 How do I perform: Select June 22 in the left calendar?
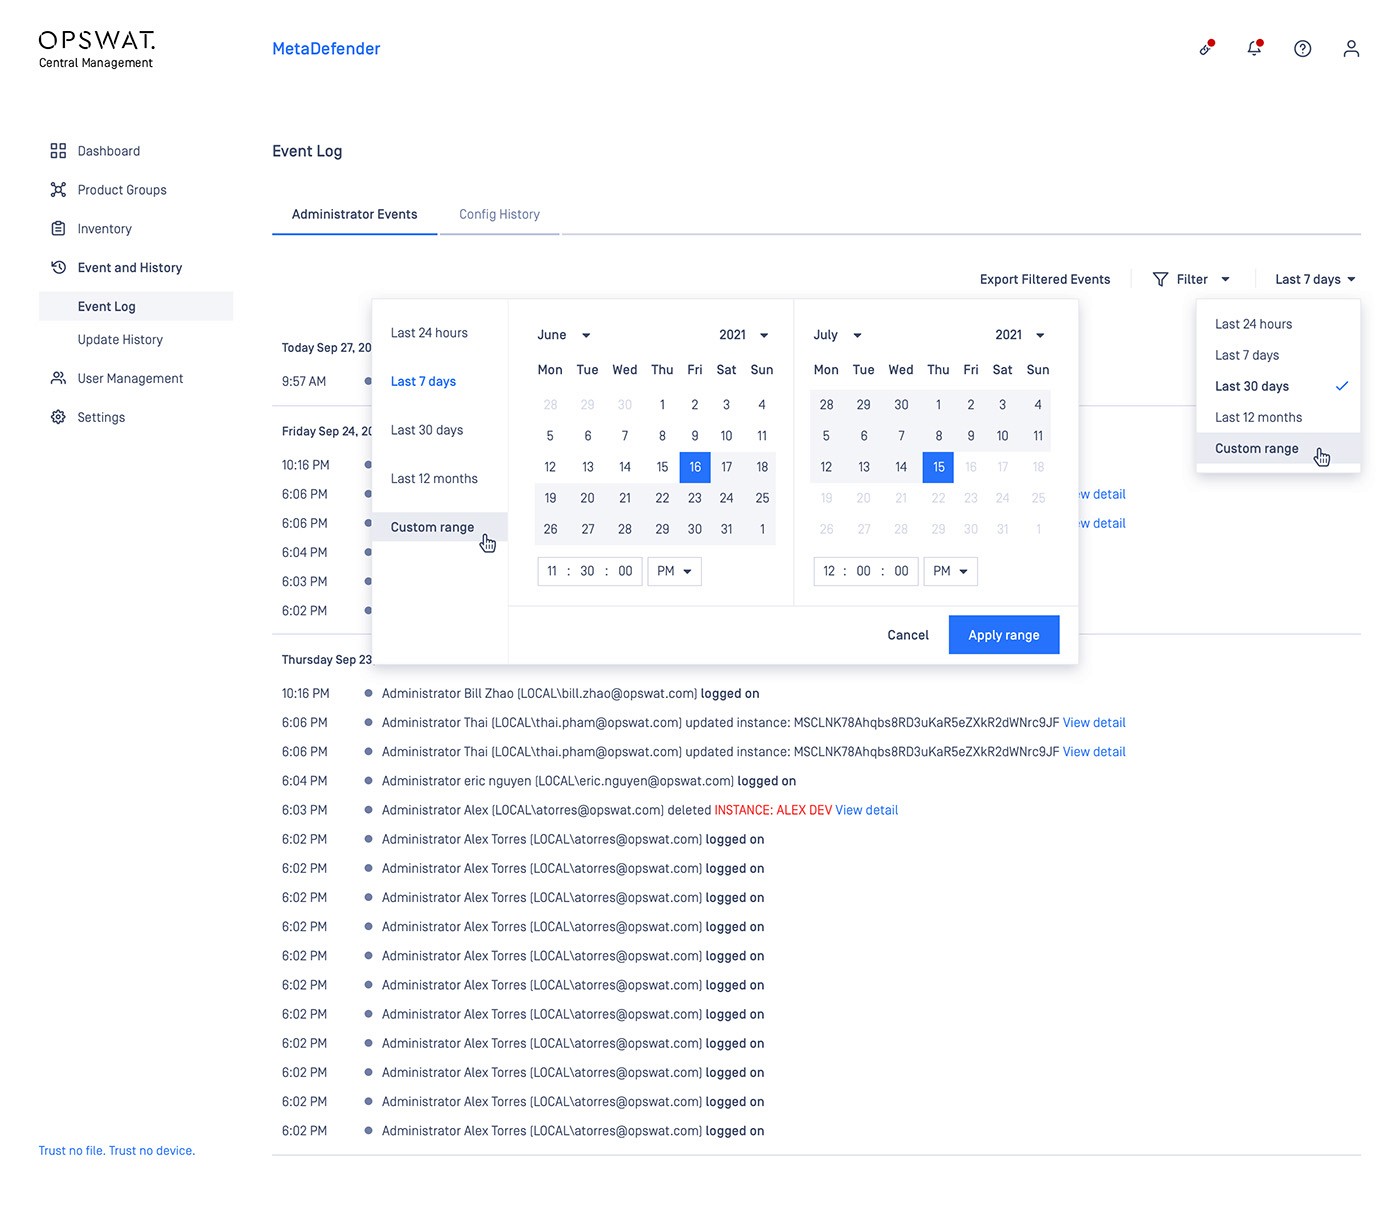(662, 498)
